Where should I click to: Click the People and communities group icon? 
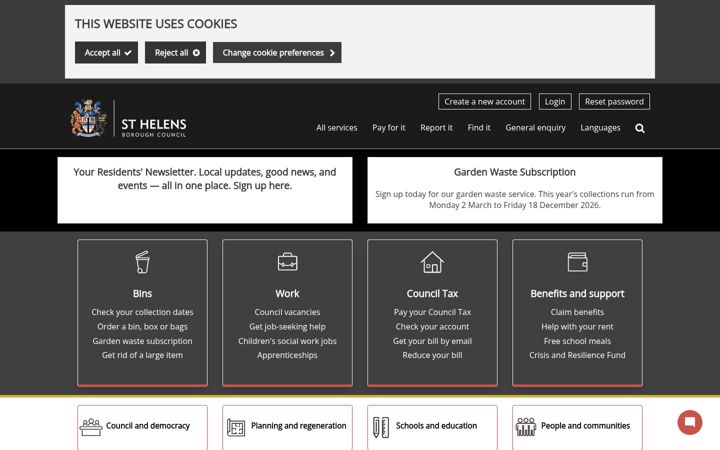point(526,427)
